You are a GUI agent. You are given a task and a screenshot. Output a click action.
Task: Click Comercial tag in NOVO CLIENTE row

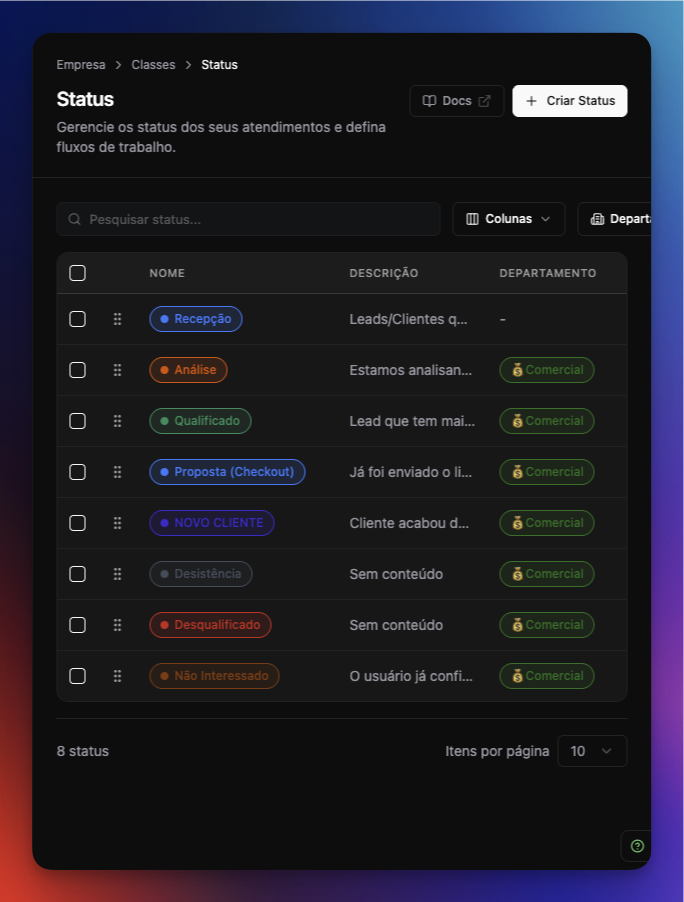click(x=547, y=523)
